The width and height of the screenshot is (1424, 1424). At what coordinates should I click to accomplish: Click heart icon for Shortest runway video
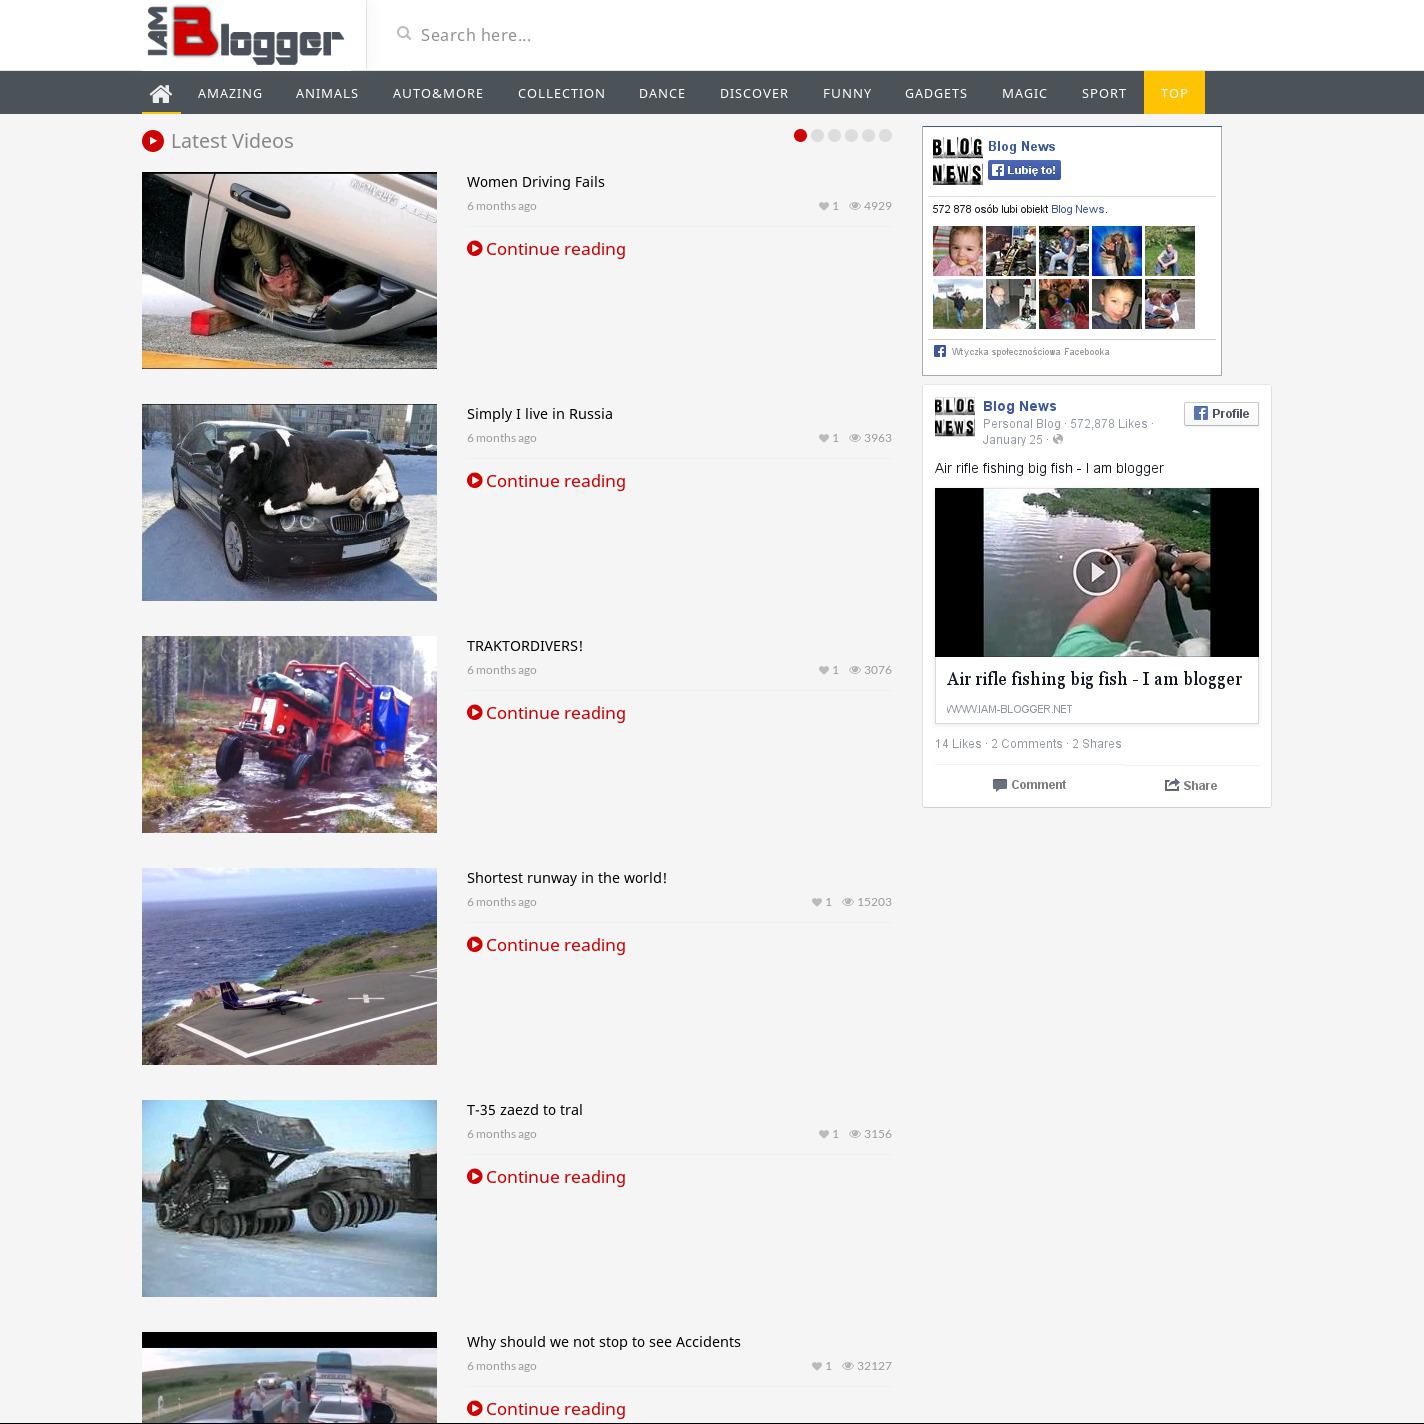click(x=816, y=902)
